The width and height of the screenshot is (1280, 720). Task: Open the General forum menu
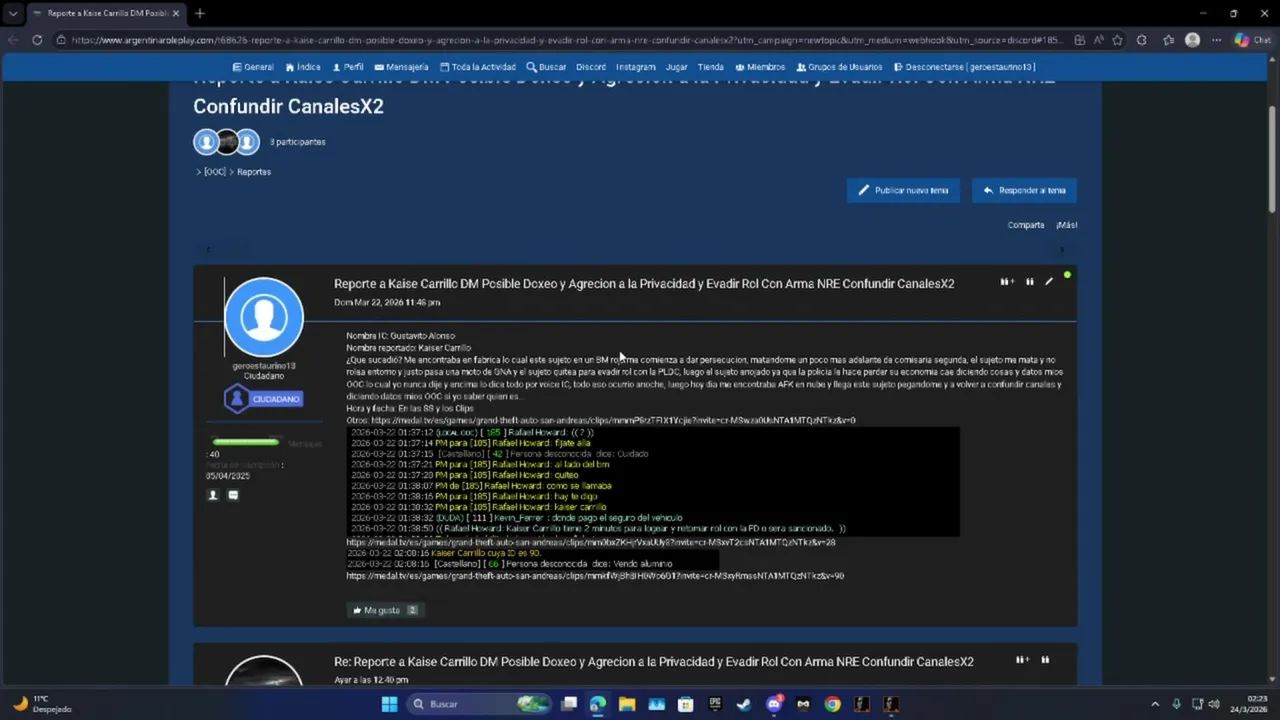[x=253, y=67]
